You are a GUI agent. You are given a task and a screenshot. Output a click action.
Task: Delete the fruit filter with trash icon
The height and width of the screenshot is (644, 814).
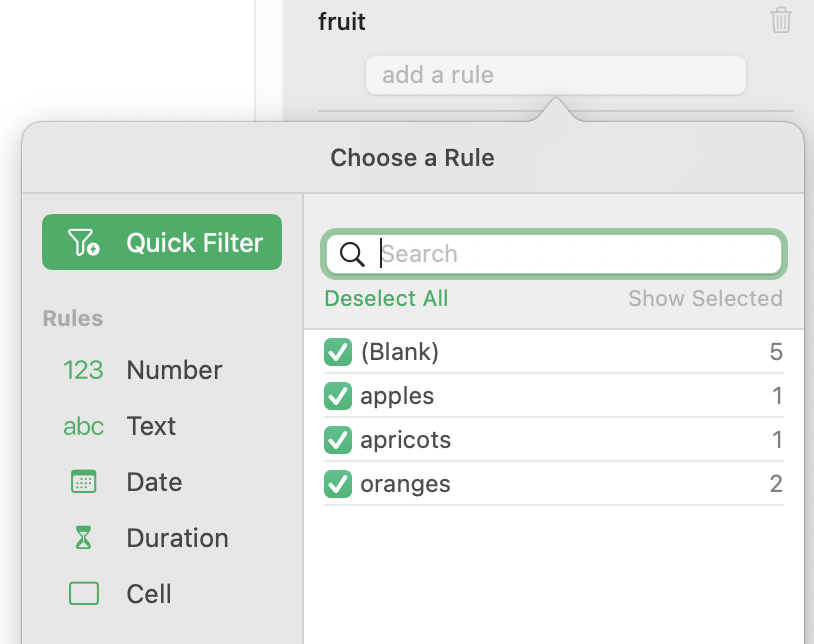coord(781,20)
